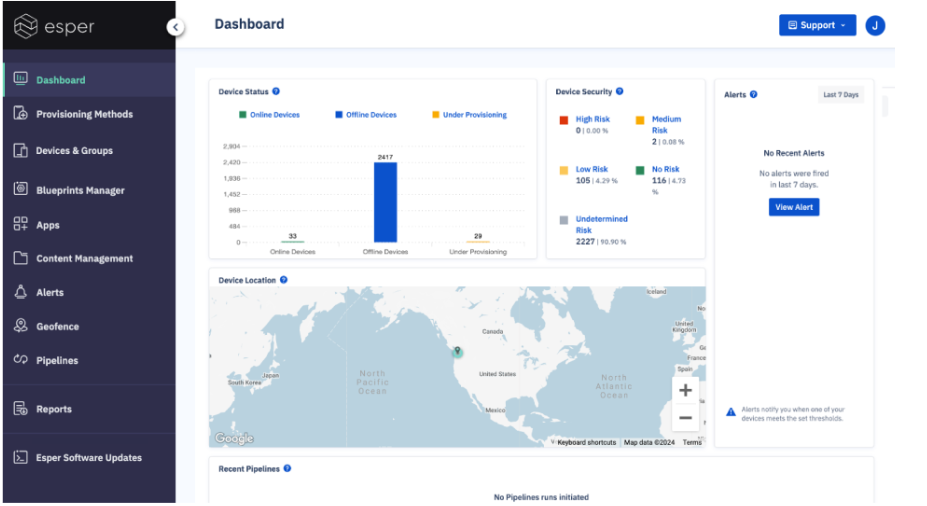This screenshot has height=506, width=927.
Task: Click the Online Devices bar showing 33
Action: pos(293,241)
